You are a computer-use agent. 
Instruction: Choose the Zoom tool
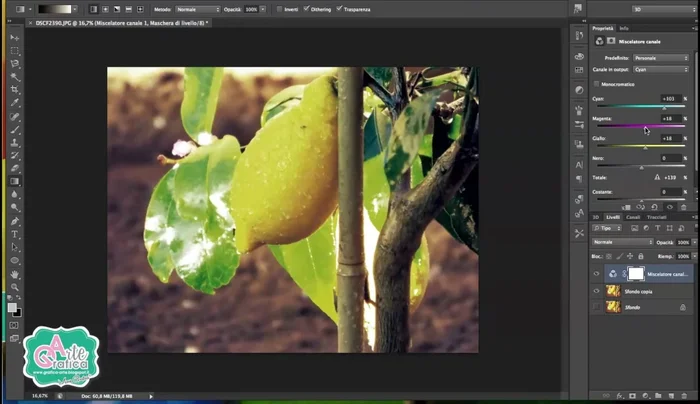[x=14, y=286]
